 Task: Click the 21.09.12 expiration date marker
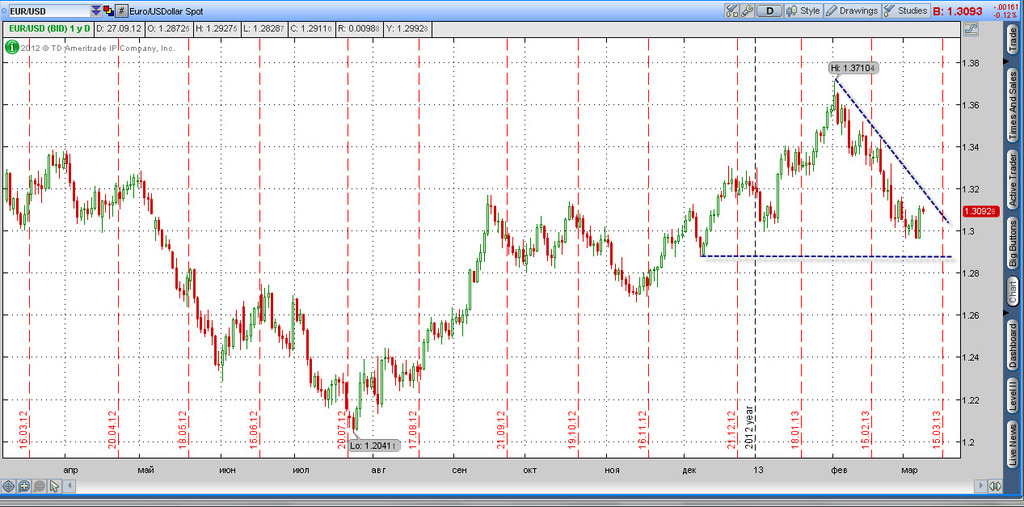coord(502,428)
